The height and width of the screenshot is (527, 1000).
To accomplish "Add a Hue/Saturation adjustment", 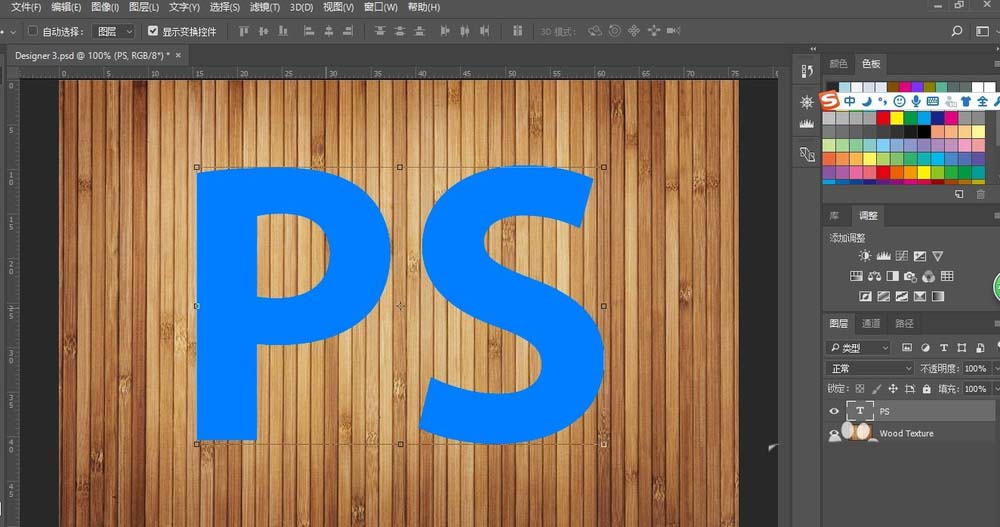I will point(856,276).
